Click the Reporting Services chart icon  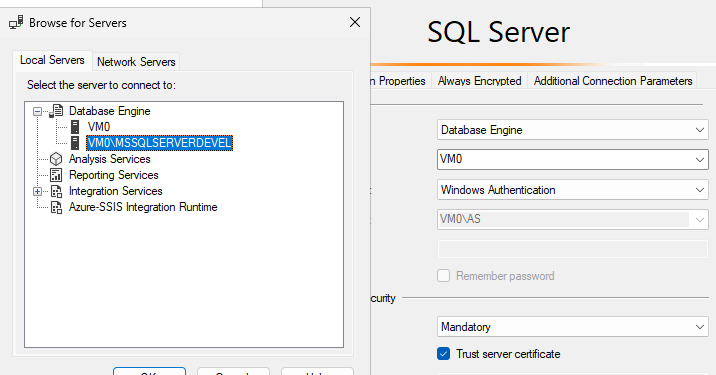[x=56, y=175]
